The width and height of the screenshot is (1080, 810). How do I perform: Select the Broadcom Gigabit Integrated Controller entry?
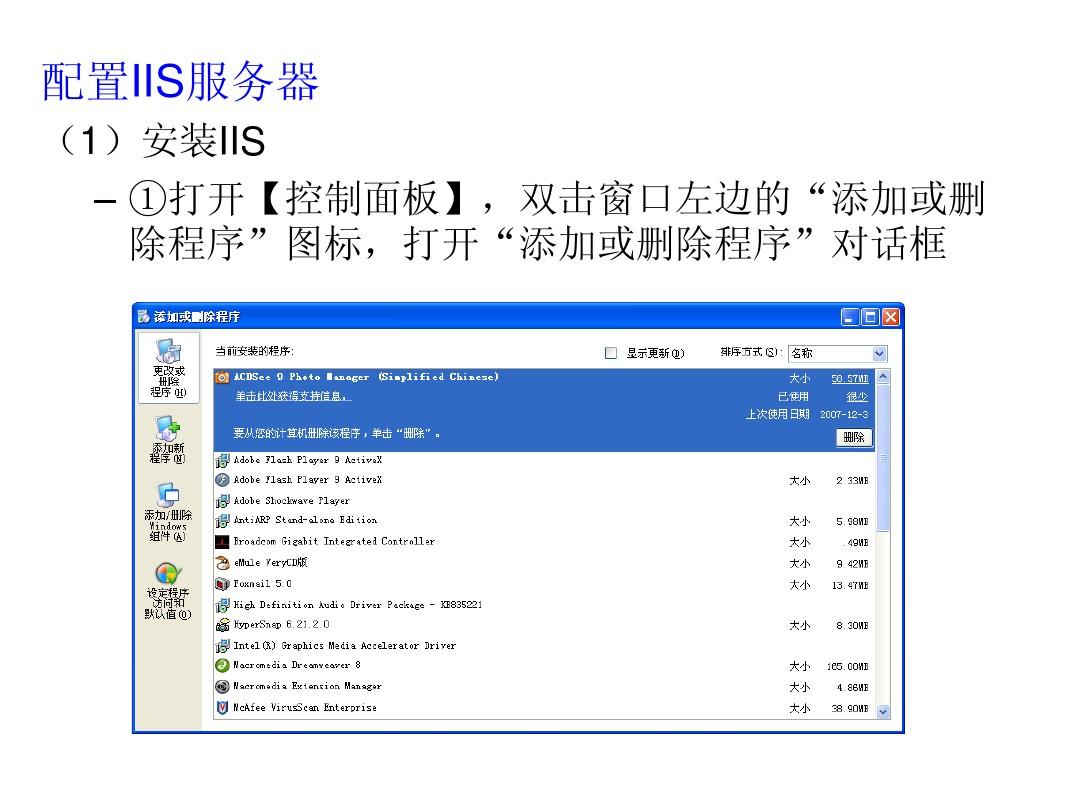point(544,542)
